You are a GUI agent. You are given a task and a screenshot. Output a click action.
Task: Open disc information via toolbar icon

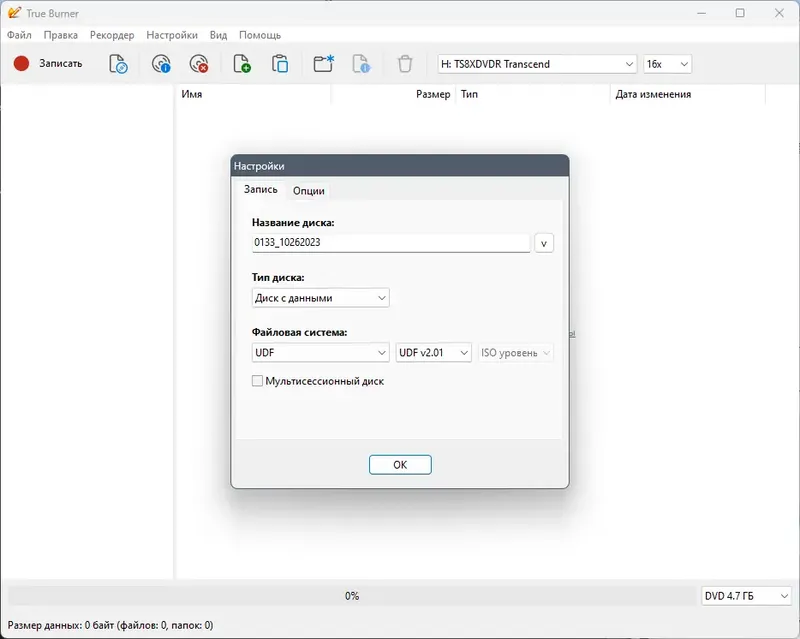pos(160,62)
